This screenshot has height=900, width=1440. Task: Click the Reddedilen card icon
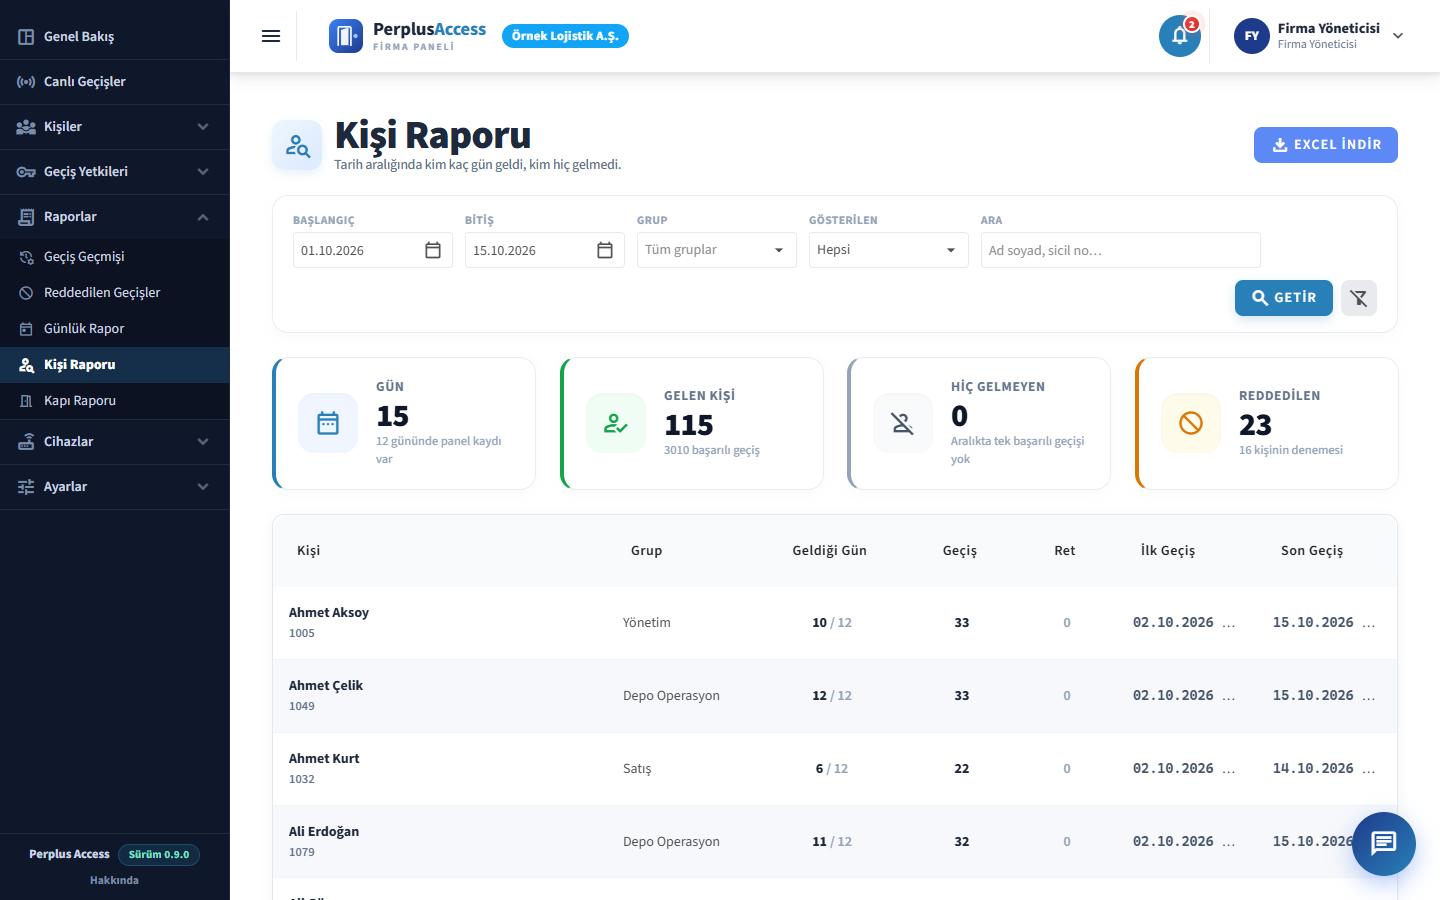[1191, 423]
